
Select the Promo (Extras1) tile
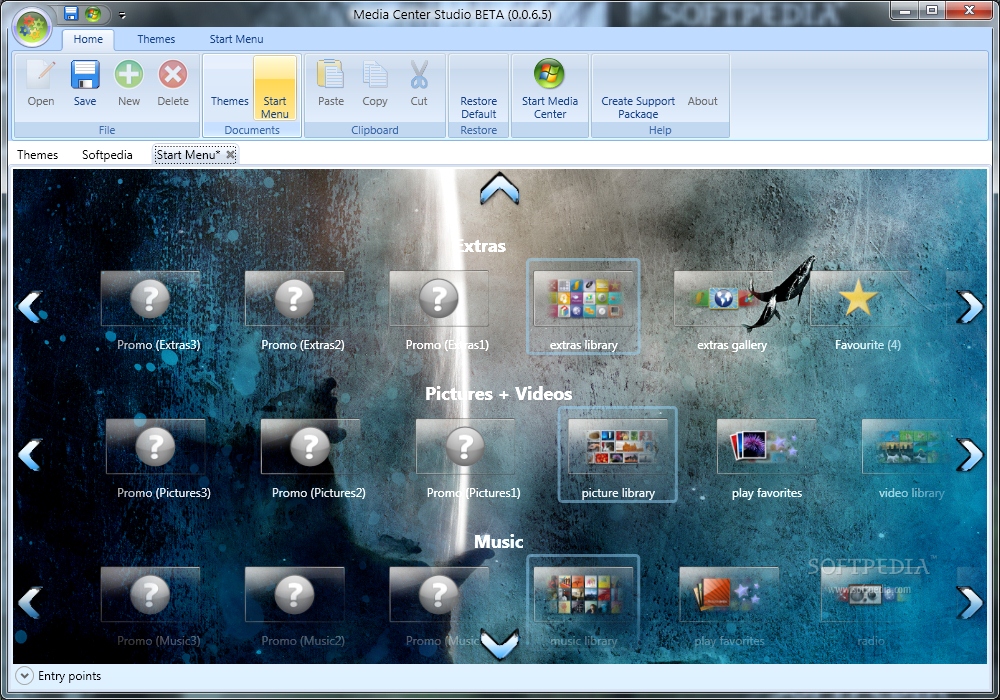[439, 311]
